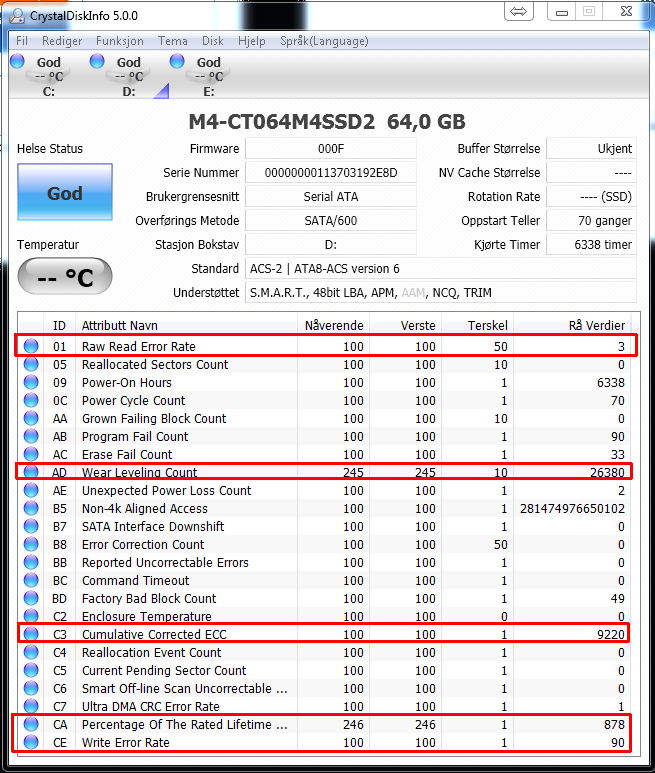Select the Smart Off-line Scan Uncorrectable row name
Viewport: 655px width, 773px height.
(x=184, y=688)
